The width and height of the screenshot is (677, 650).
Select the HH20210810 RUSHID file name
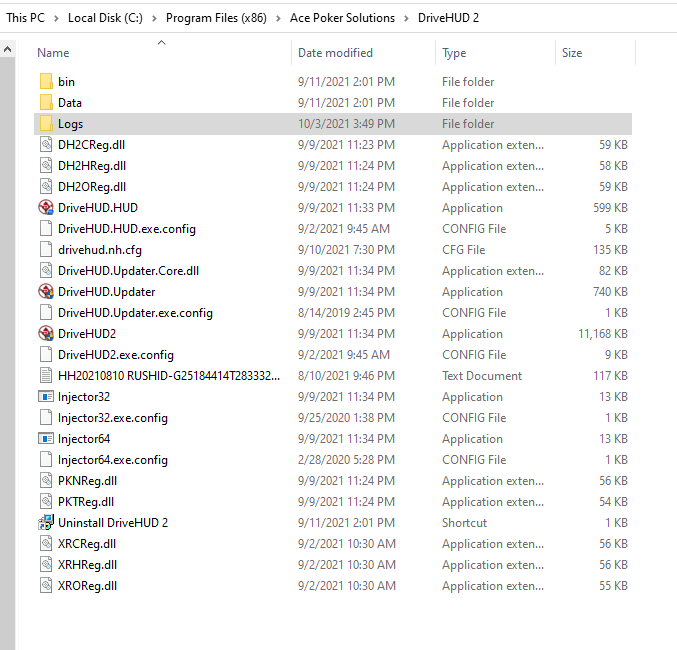[x=169, y=376]
